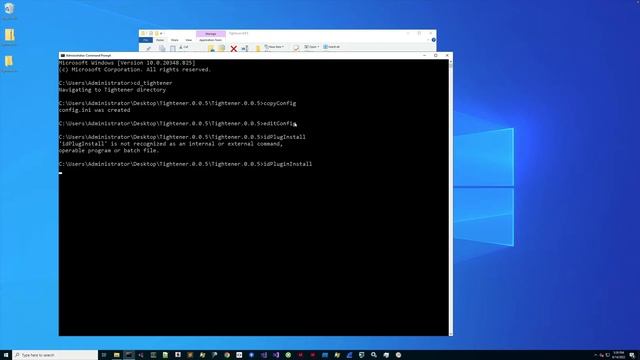The width and height of the screenshot is (640, 360).
Task: Open the notification center icon
Action: click(x=632, y=355)
